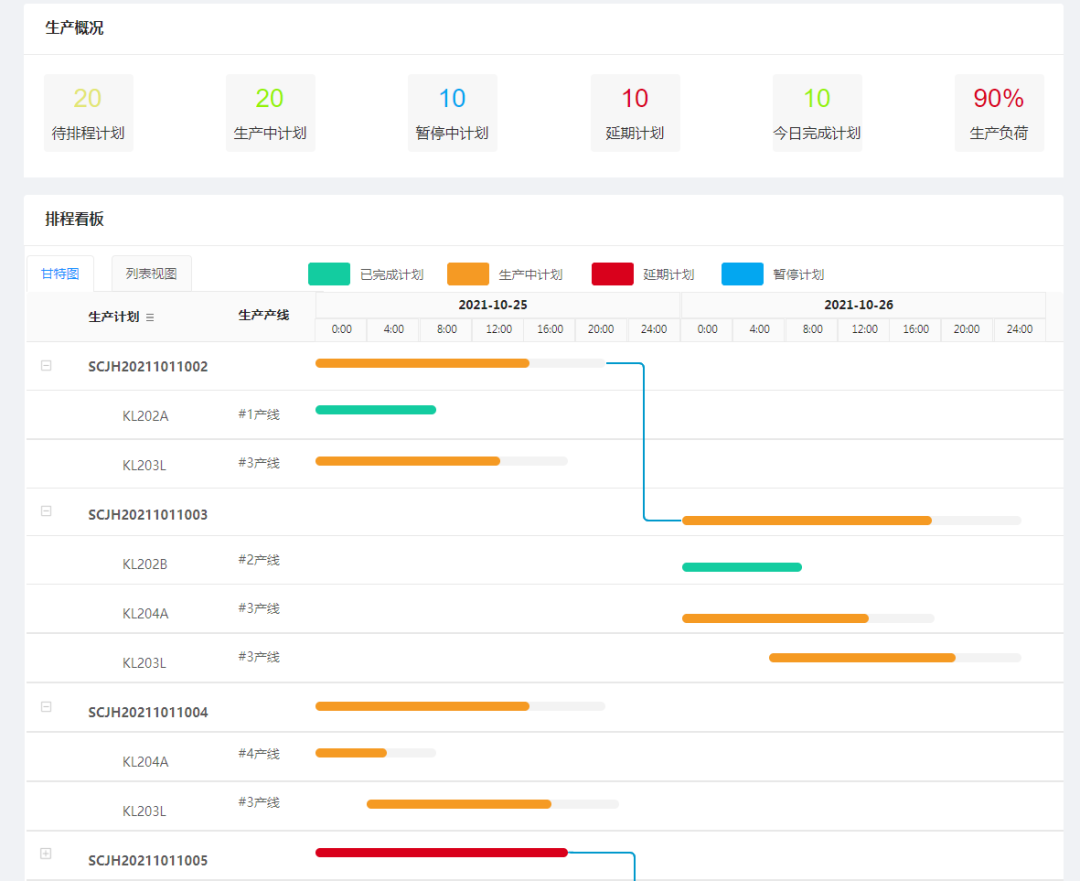
Task: Collapse the SCJH20211011003 plan row
Action: (x=46, y=511)
